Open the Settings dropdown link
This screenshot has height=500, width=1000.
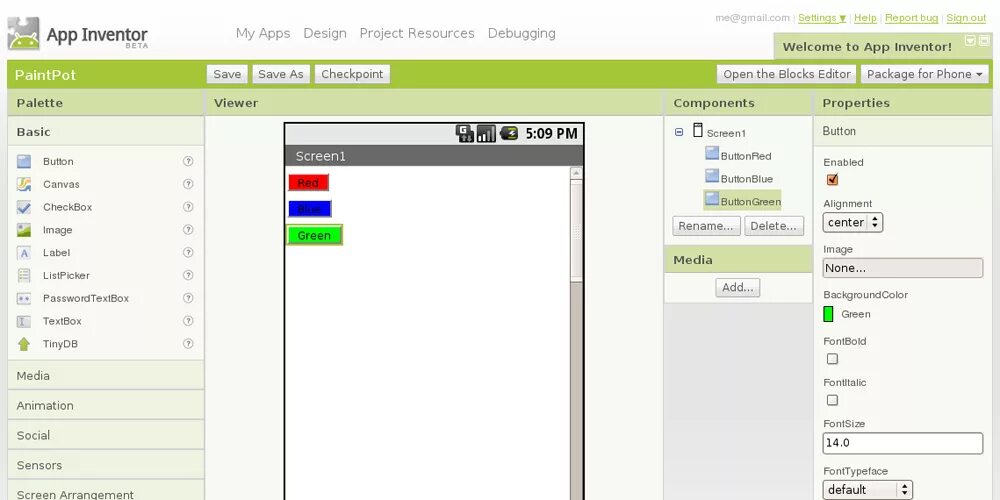click(x=822, y=18)
